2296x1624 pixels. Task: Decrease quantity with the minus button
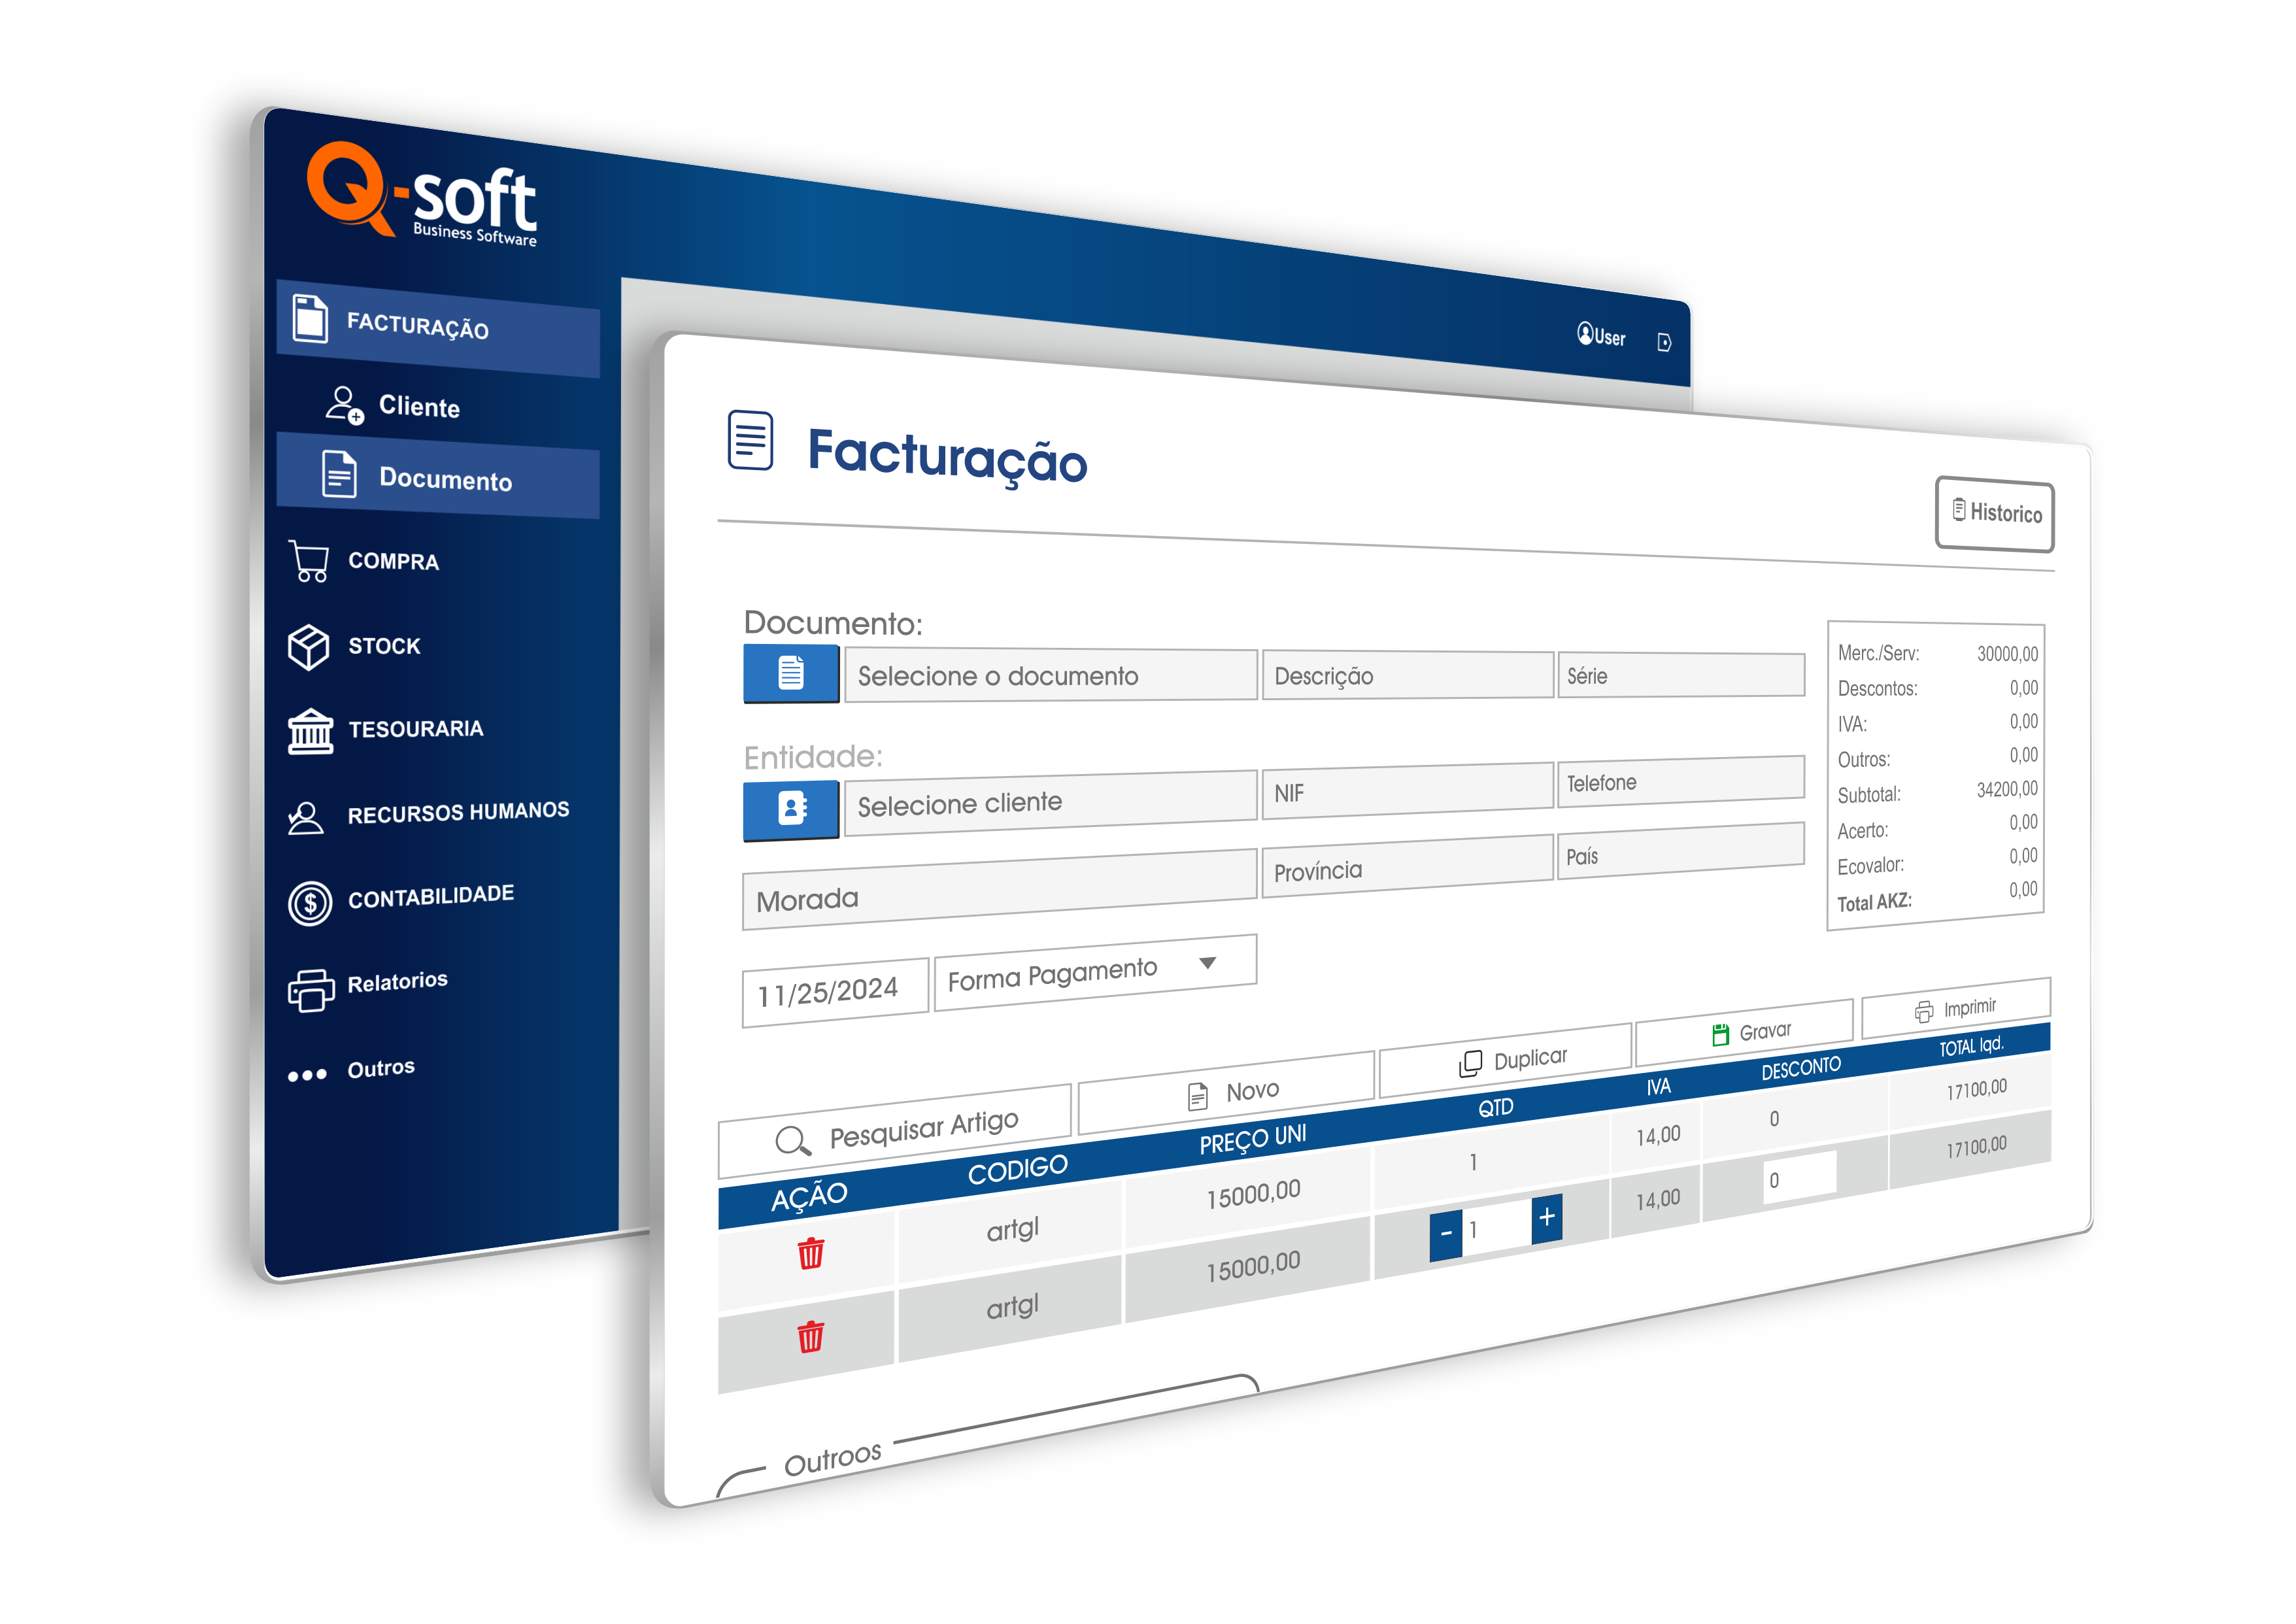[1446, 1235]
